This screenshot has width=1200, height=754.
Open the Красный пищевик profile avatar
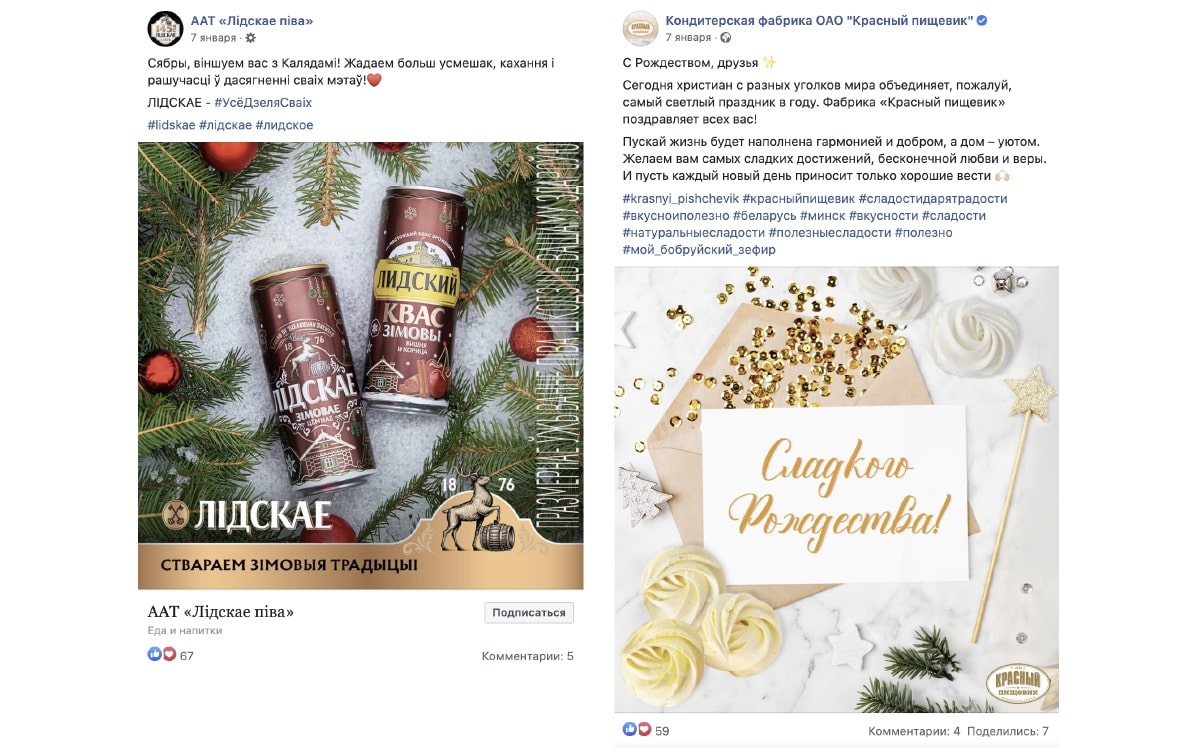[x=640, y=28]
